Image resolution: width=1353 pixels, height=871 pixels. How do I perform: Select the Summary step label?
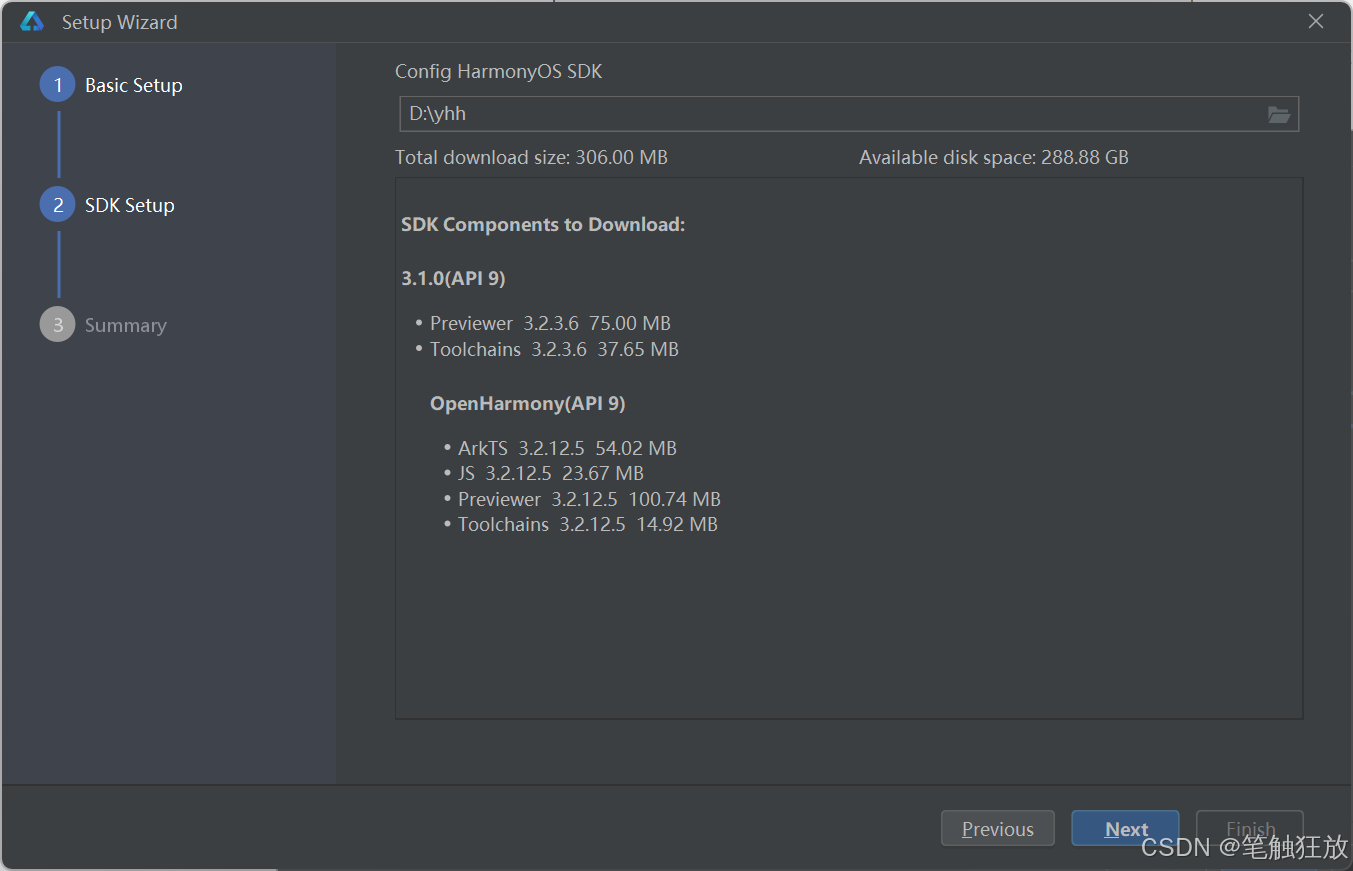[126, 325]
